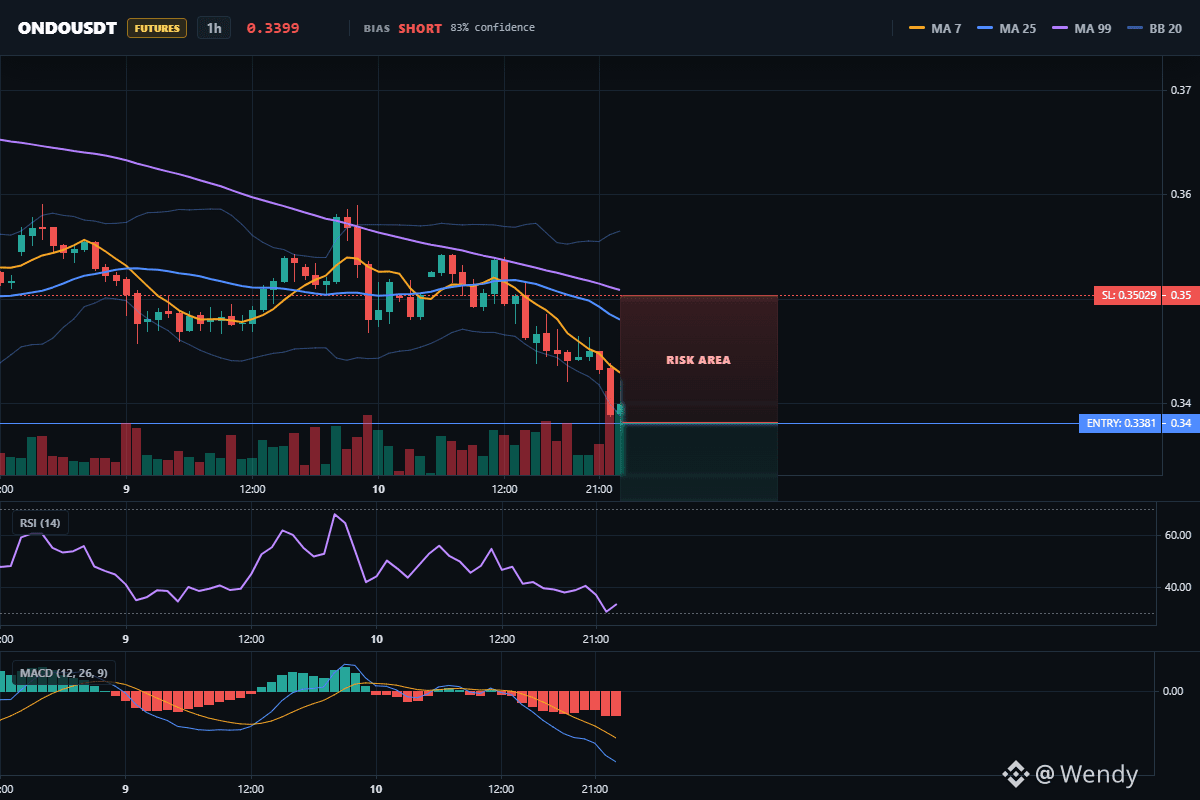The height and width of the screenshot is (800, 1200).
Task: Click the FUTURES badge
Action: coord(157,28)
